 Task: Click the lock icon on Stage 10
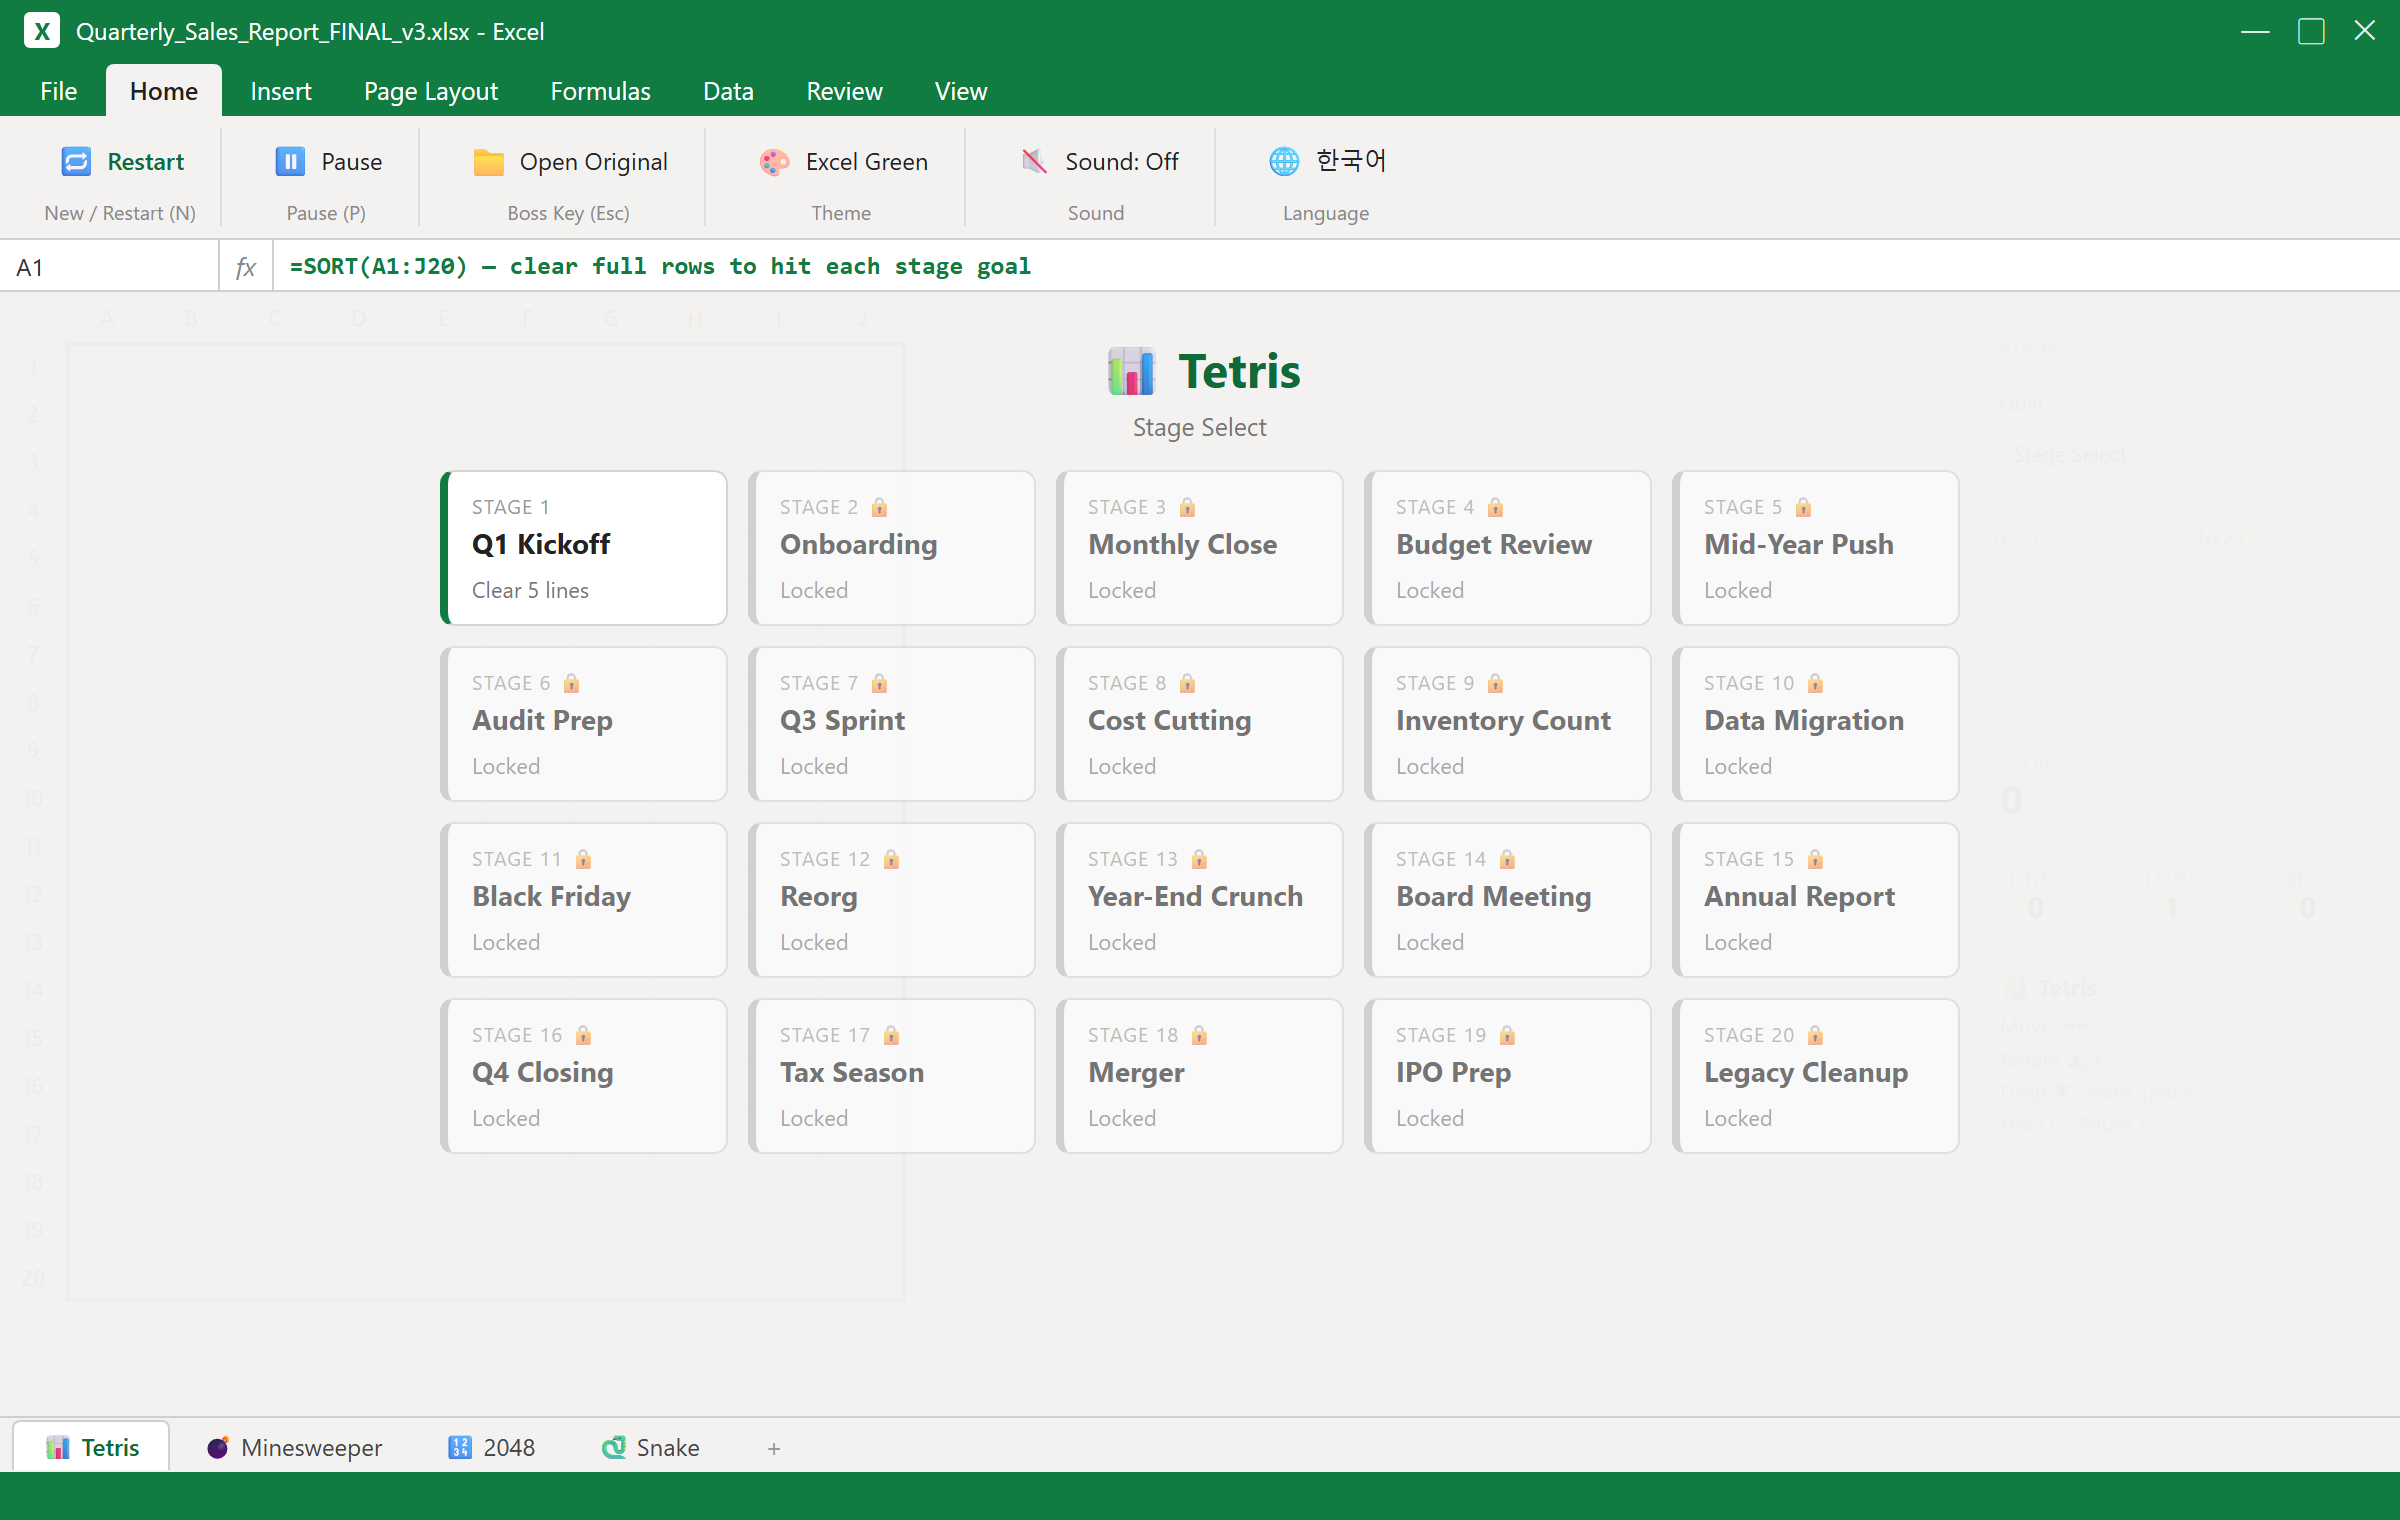click(1815, 683)
